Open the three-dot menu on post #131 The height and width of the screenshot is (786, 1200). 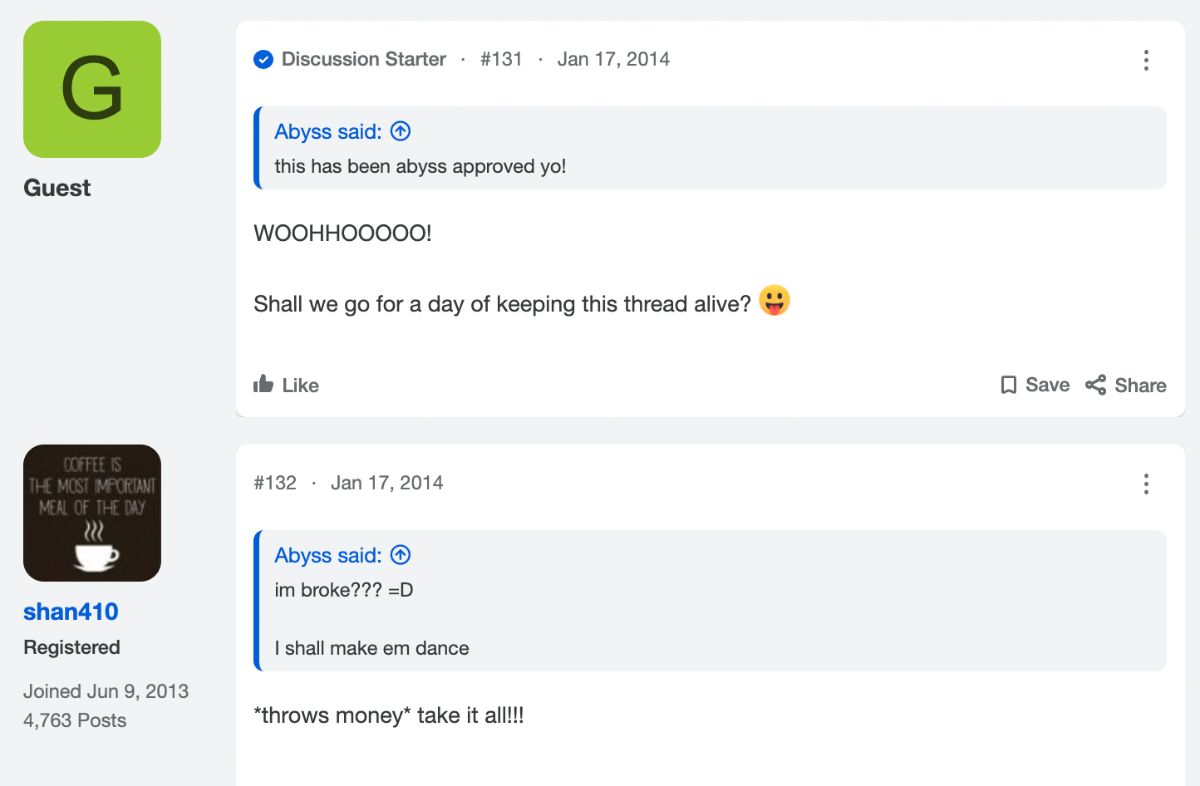point(1146,60)
